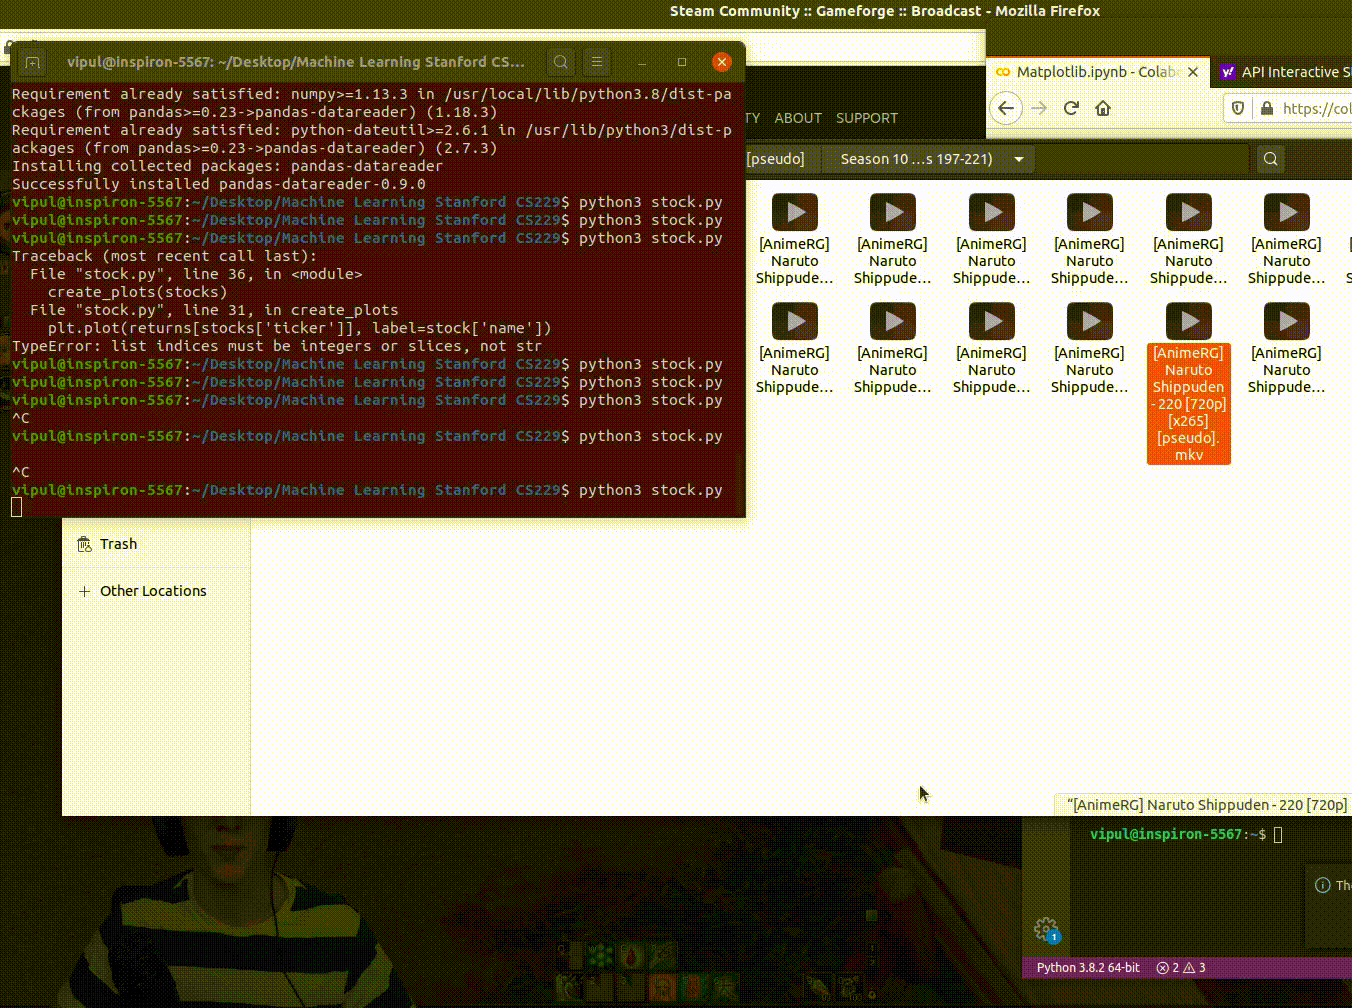Click the 'Successfully installed pandas-datareader-0.9.0' line

[219, 184]
